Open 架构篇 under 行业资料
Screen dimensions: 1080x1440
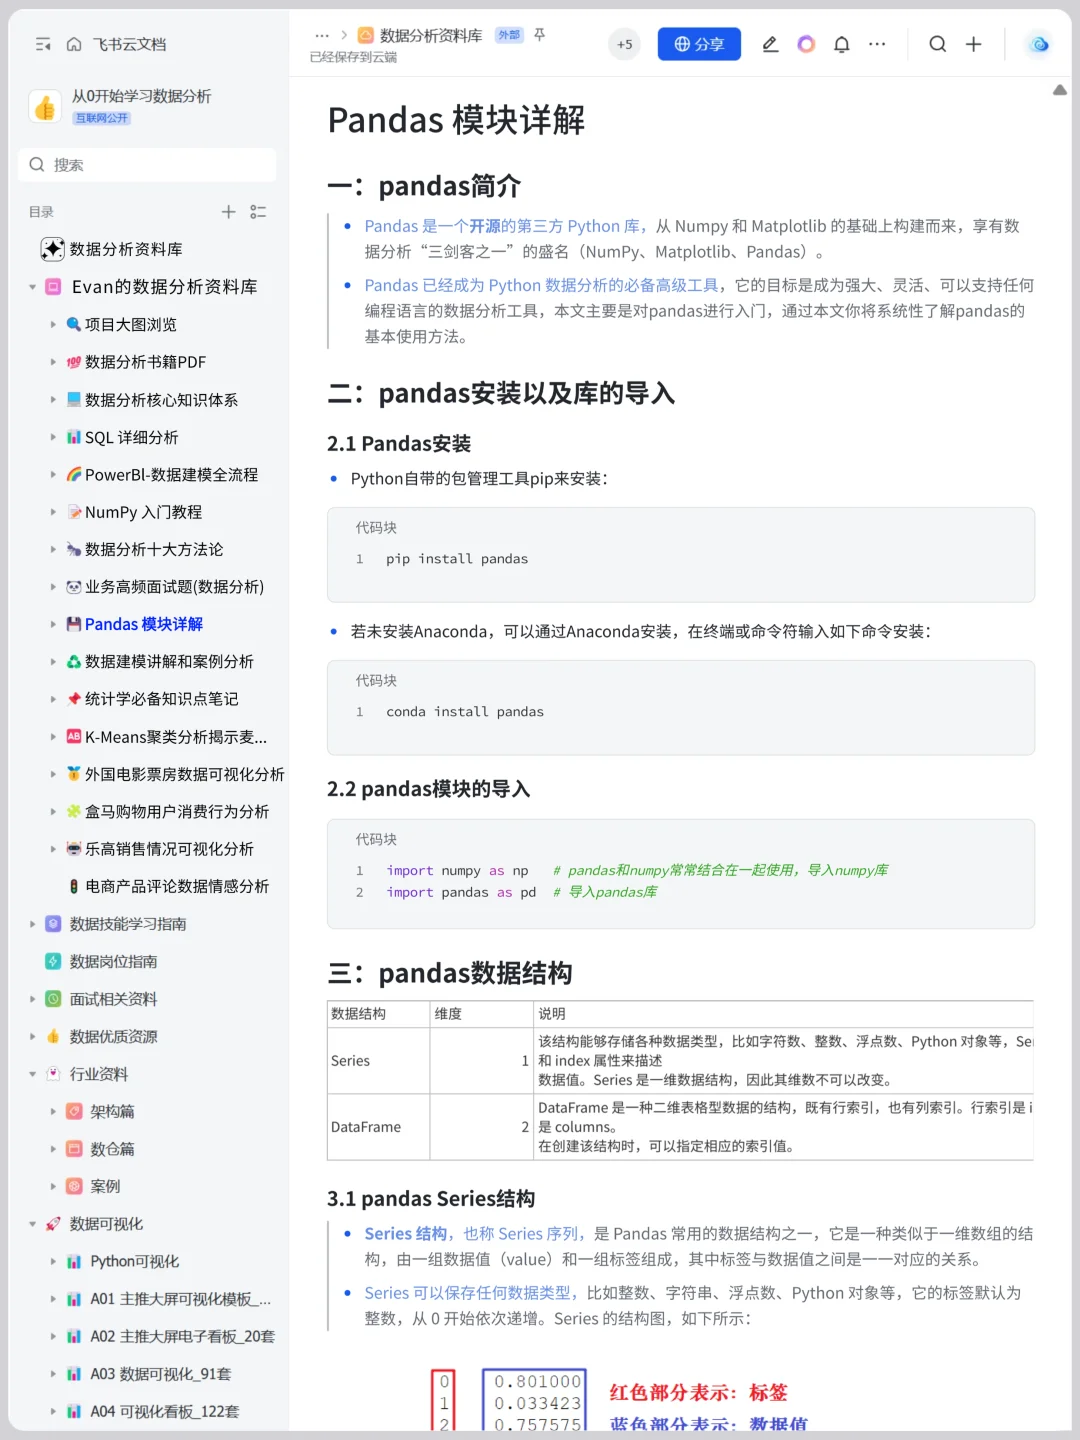[x=112, y=1112]
